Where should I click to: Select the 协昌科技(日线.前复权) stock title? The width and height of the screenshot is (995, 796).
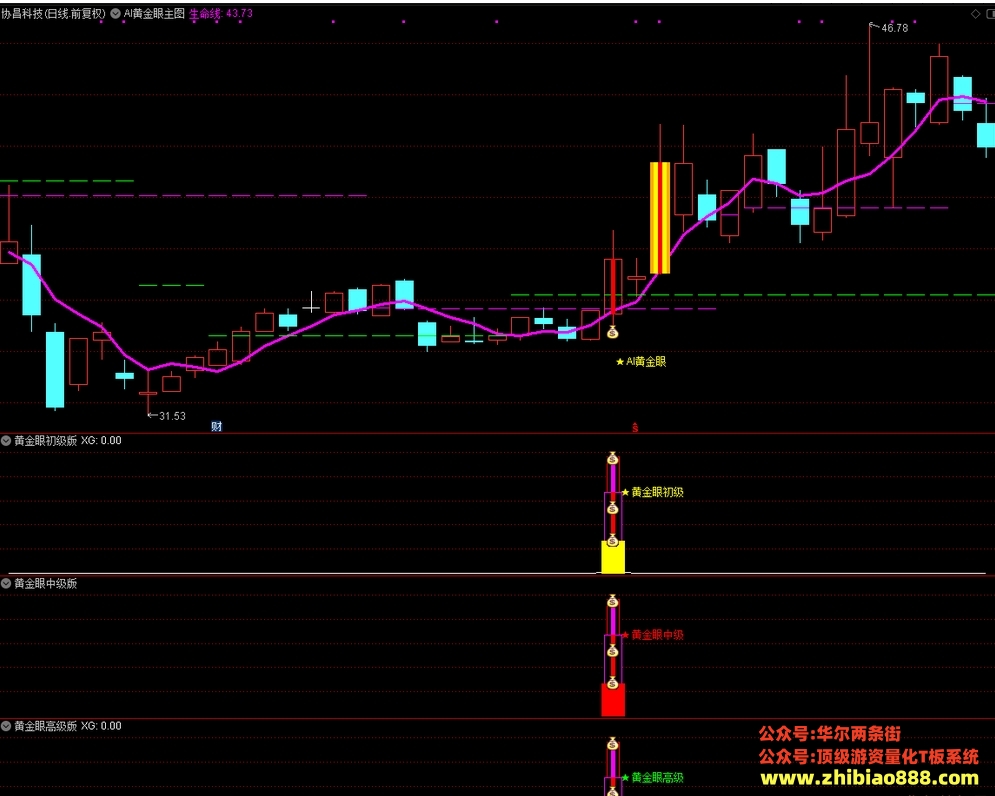tap(53, 13)
